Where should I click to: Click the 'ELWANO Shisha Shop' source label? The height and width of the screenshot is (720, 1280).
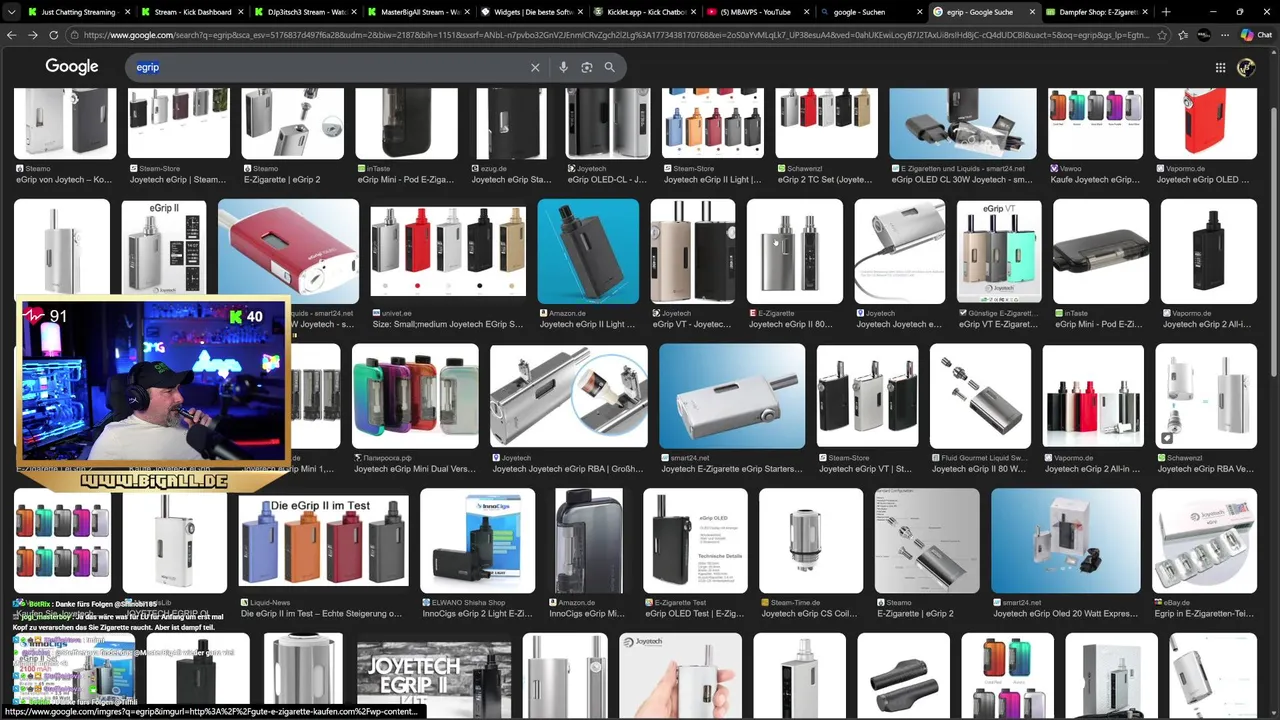point(468,603)
